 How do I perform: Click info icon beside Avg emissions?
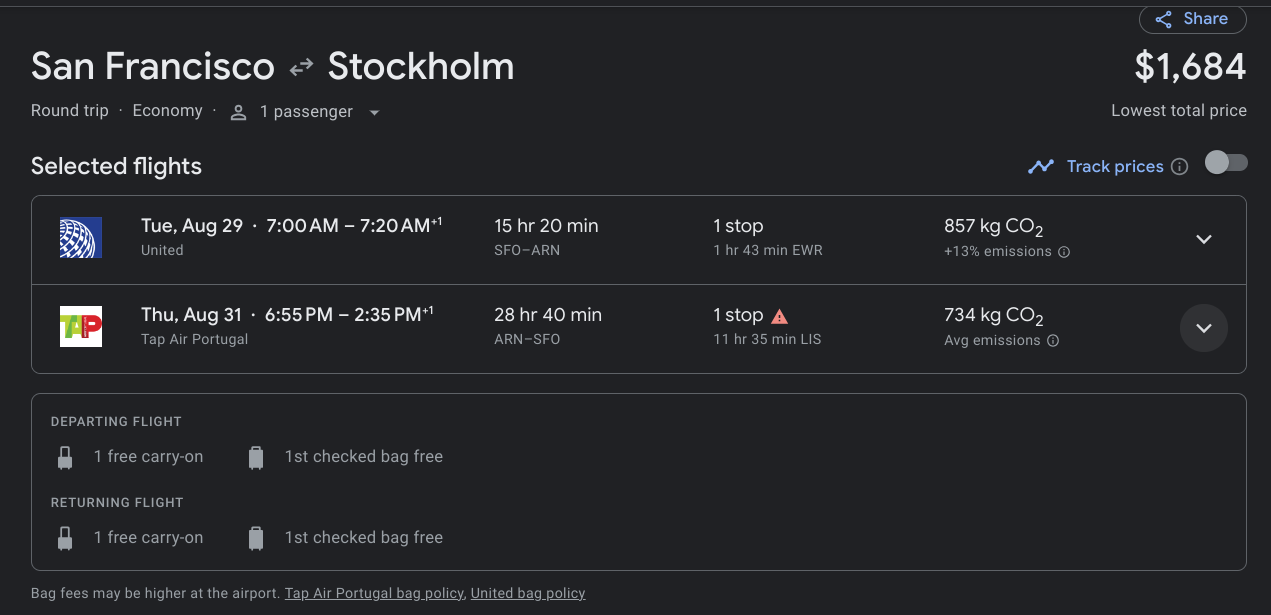[1053, 341]
